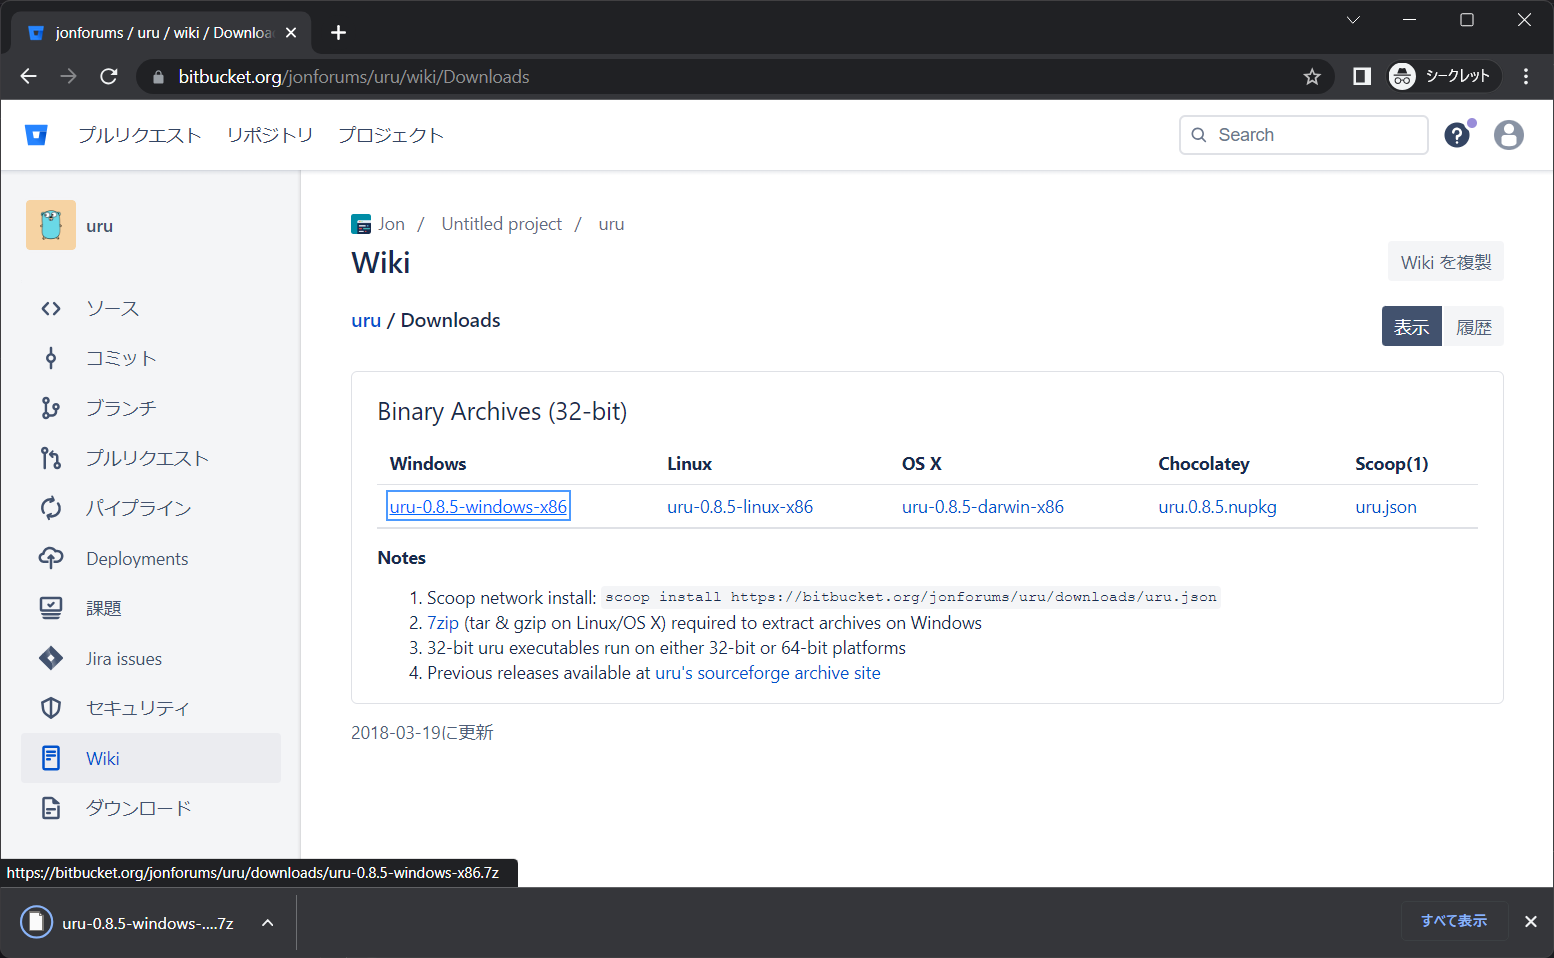
Task: Open the プルリクエスト menu in top bar
Action: [x=140, y=134]
